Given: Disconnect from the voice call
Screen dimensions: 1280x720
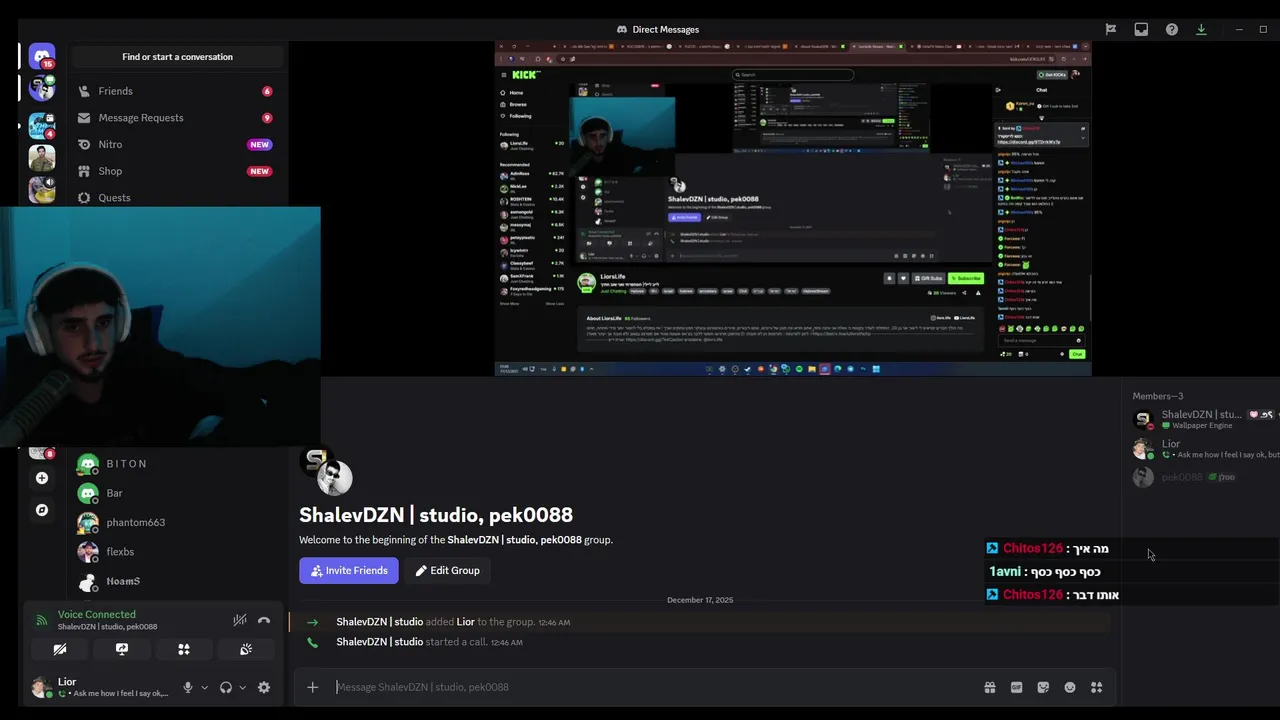Looking at the screenshot, I should 264,621.
